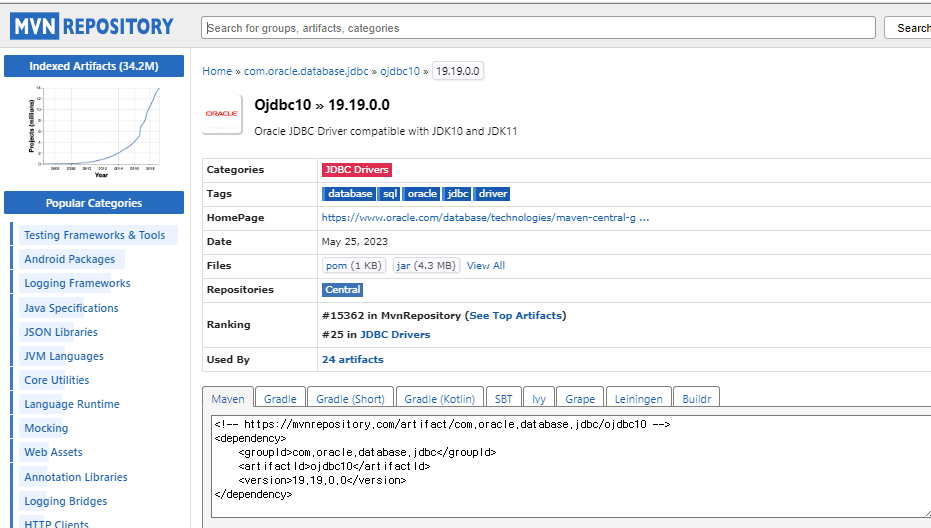Open JVM Languages category
The height and width of the screenshot is (528, 931).
64,356
